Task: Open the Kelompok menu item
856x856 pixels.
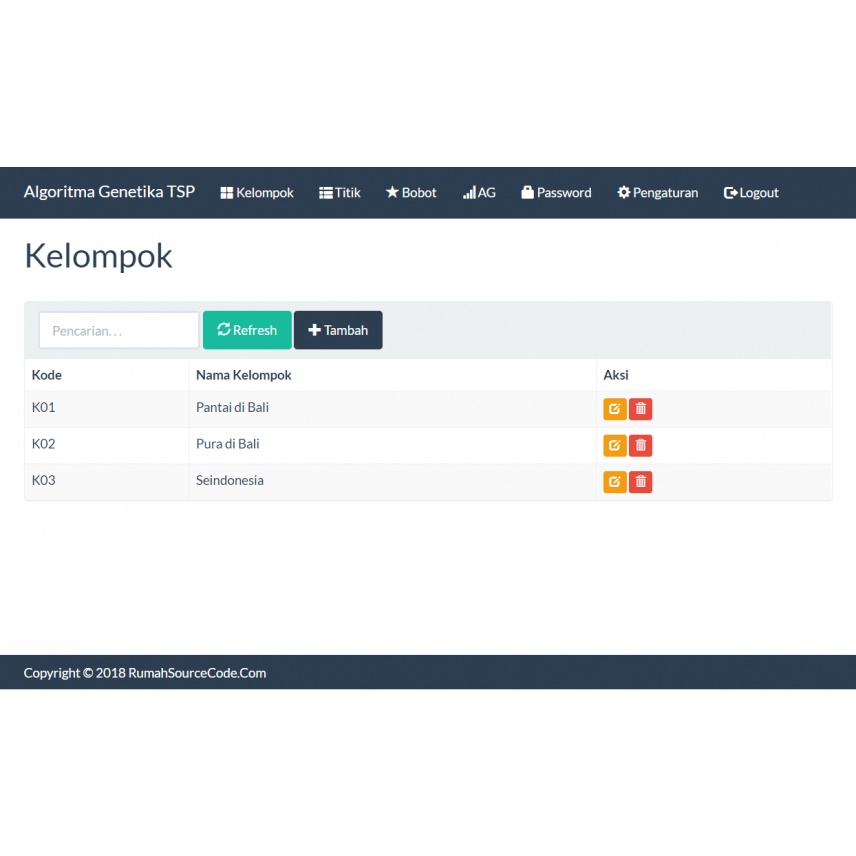Action: tap(257, 193)
